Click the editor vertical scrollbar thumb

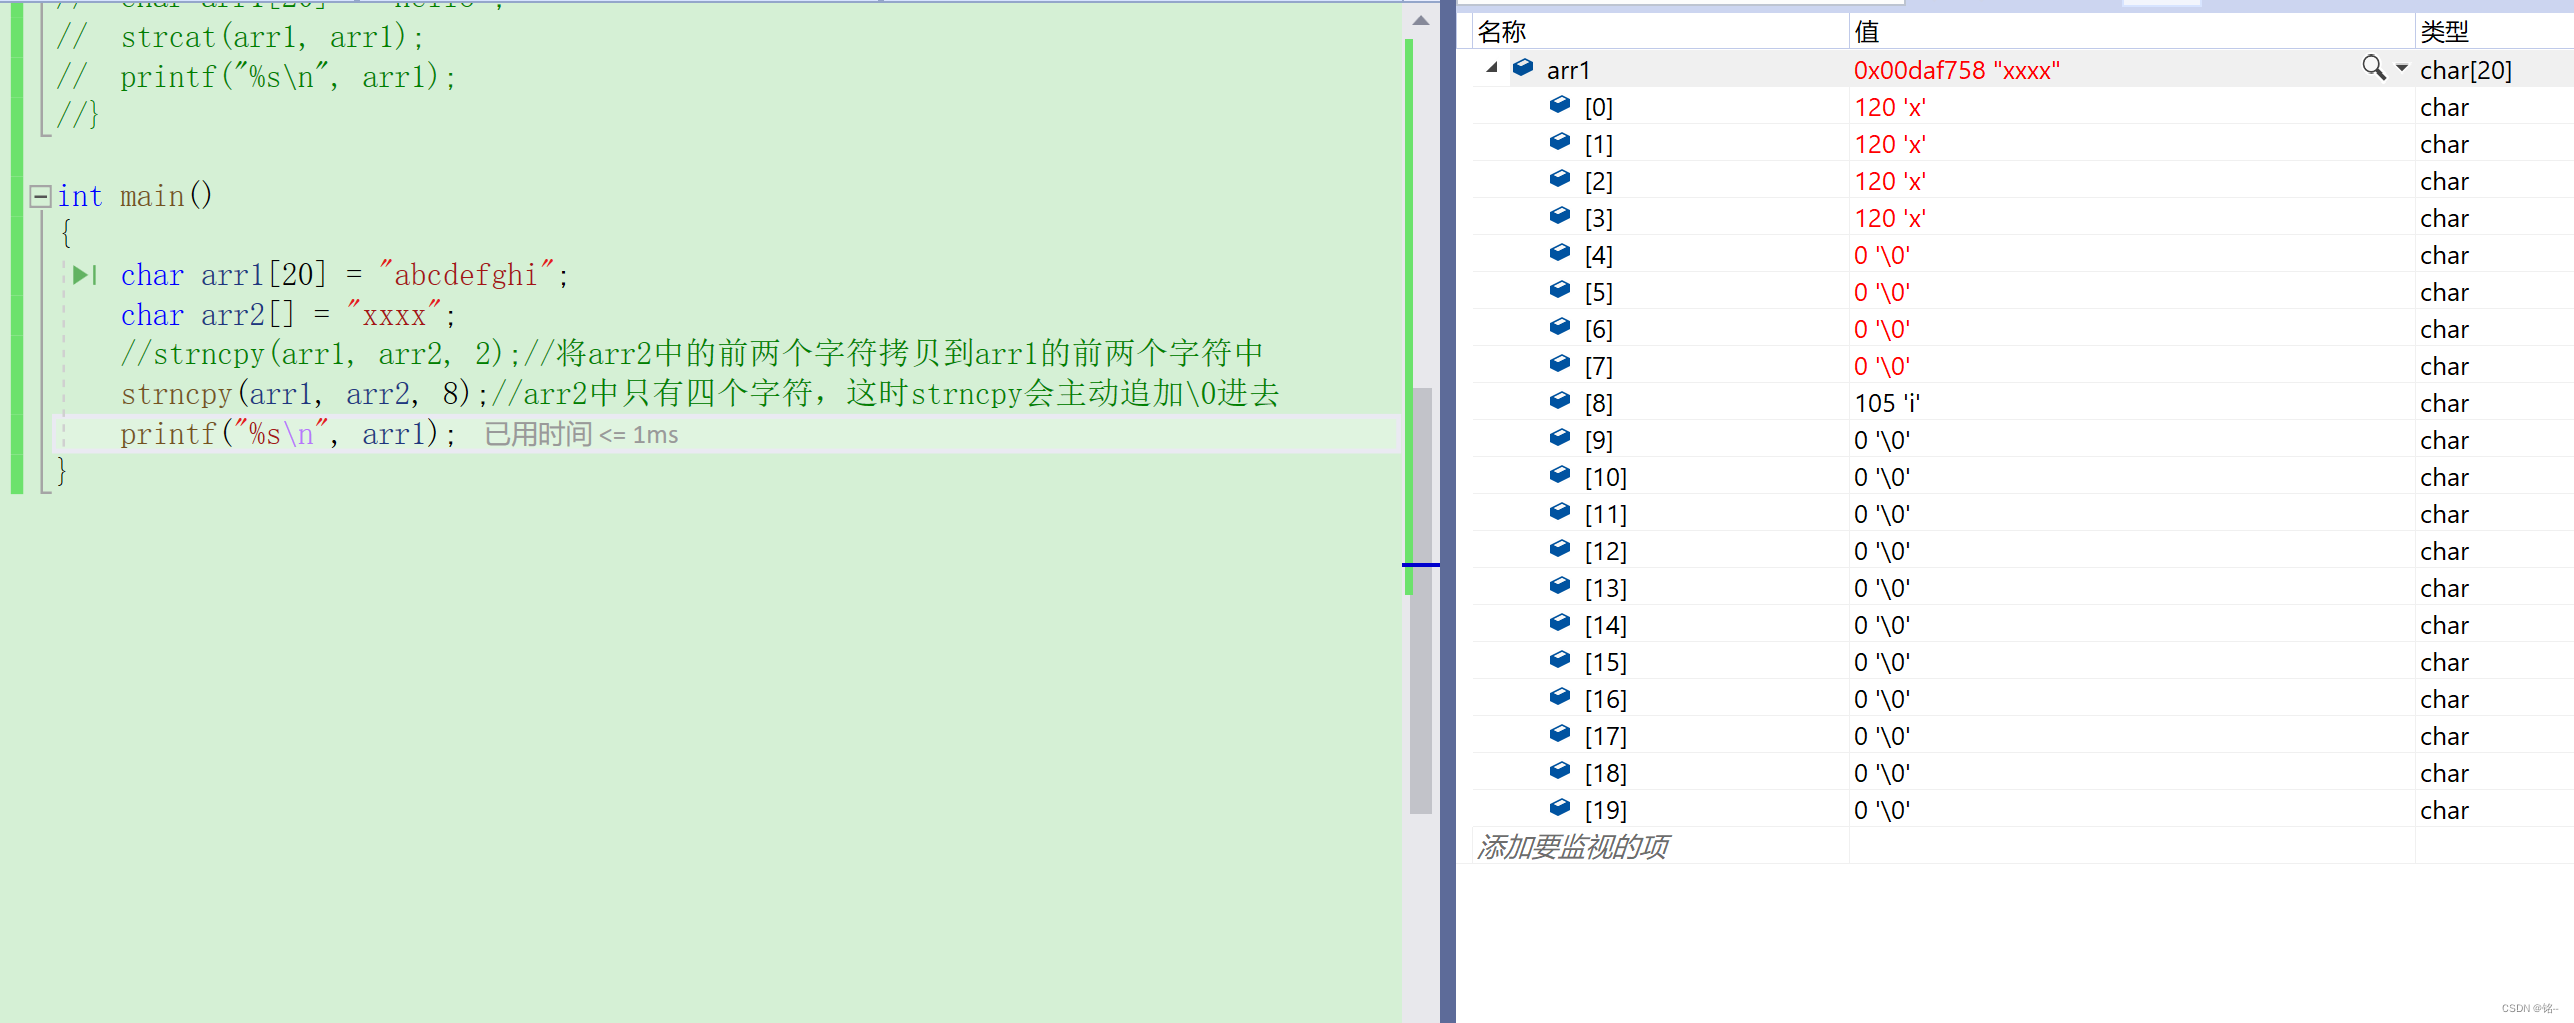point(1421,600)
